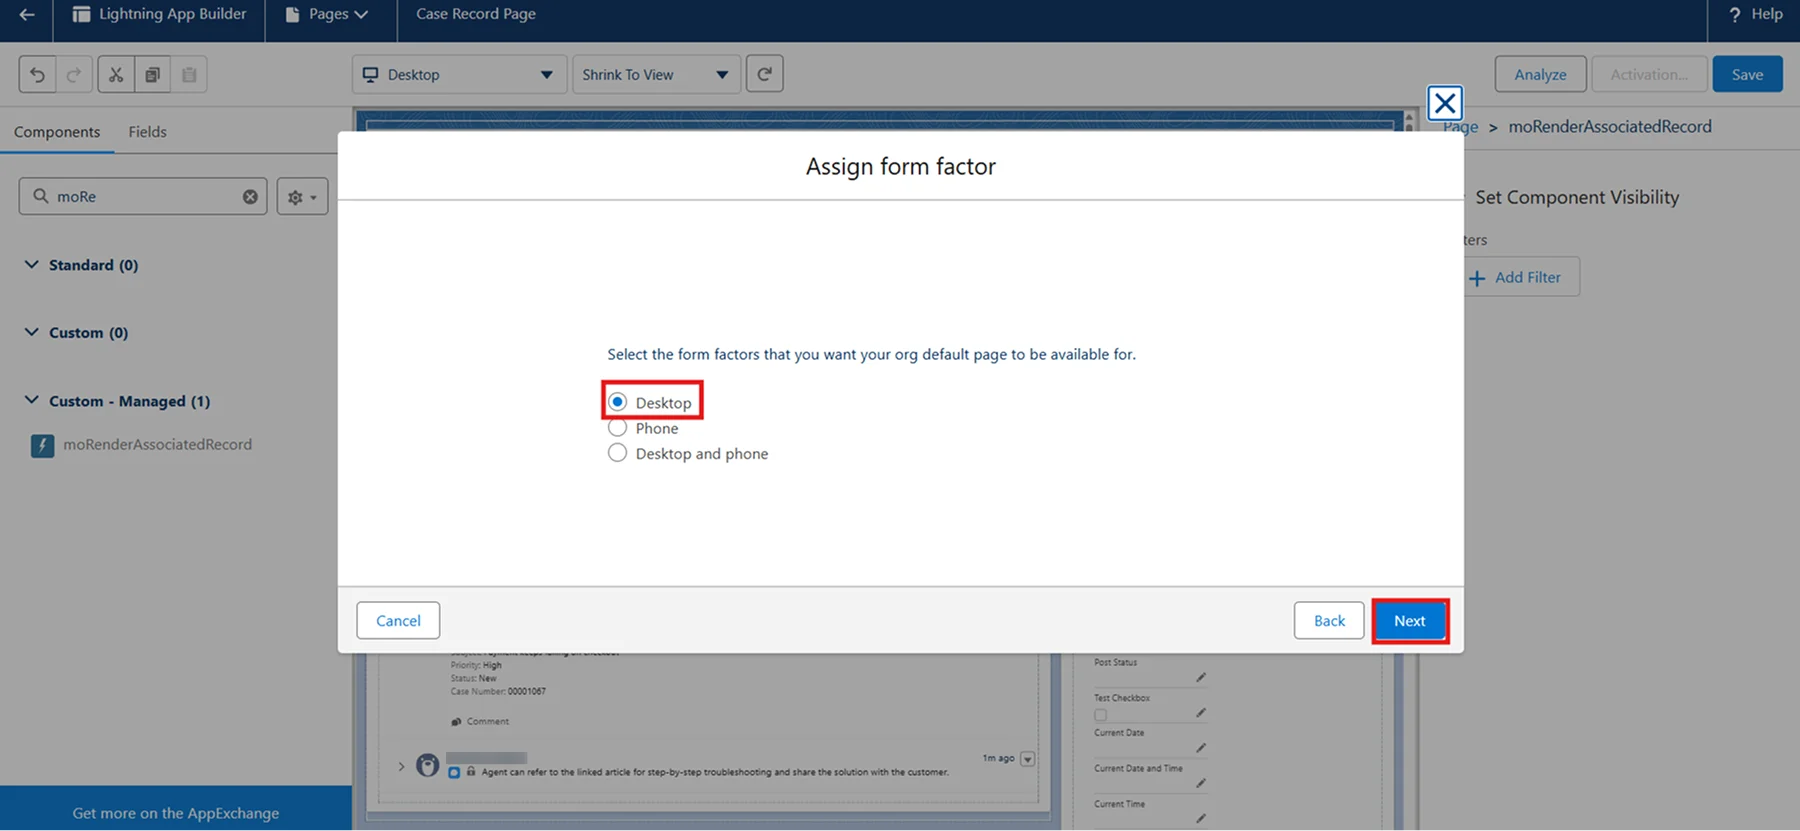Click the redo icon in toolbar
The height and width of the screenshot is (831, 1800).
pos(74,74)
